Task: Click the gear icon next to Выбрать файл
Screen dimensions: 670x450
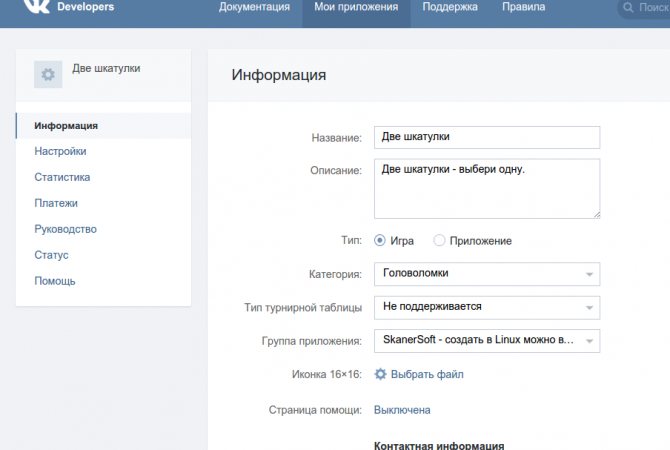Action: [x=380, y=374]
